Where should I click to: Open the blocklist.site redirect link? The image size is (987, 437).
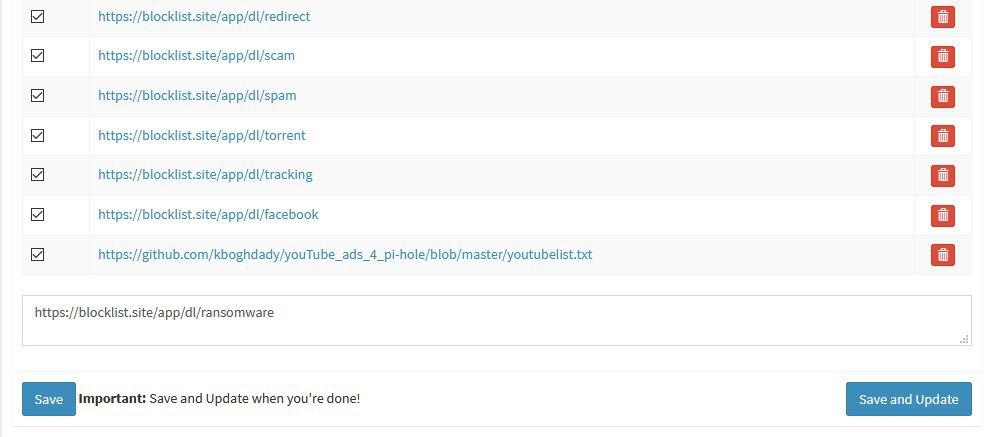(x=204, y=16)
